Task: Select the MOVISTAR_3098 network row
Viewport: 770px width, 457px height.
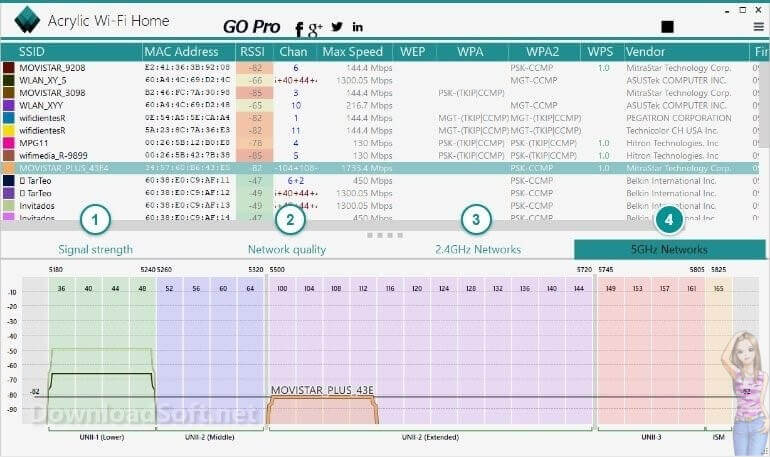Action: point(381,93)
